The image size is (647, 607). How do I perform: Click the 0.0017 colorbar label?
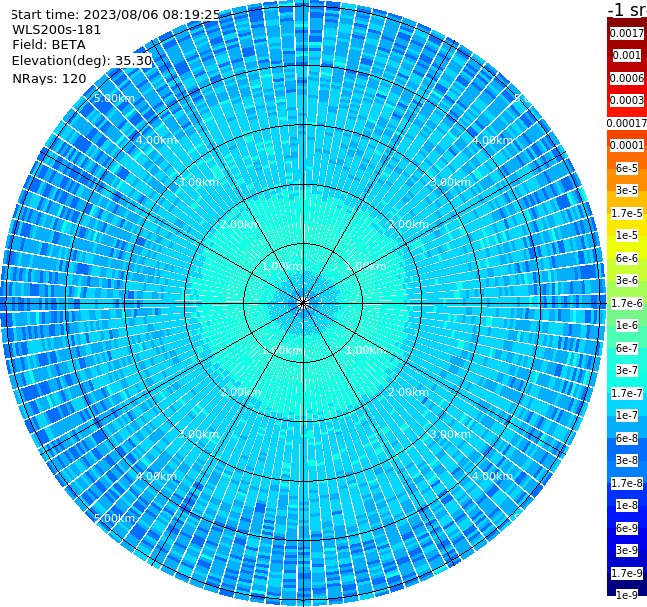(627, 33)
